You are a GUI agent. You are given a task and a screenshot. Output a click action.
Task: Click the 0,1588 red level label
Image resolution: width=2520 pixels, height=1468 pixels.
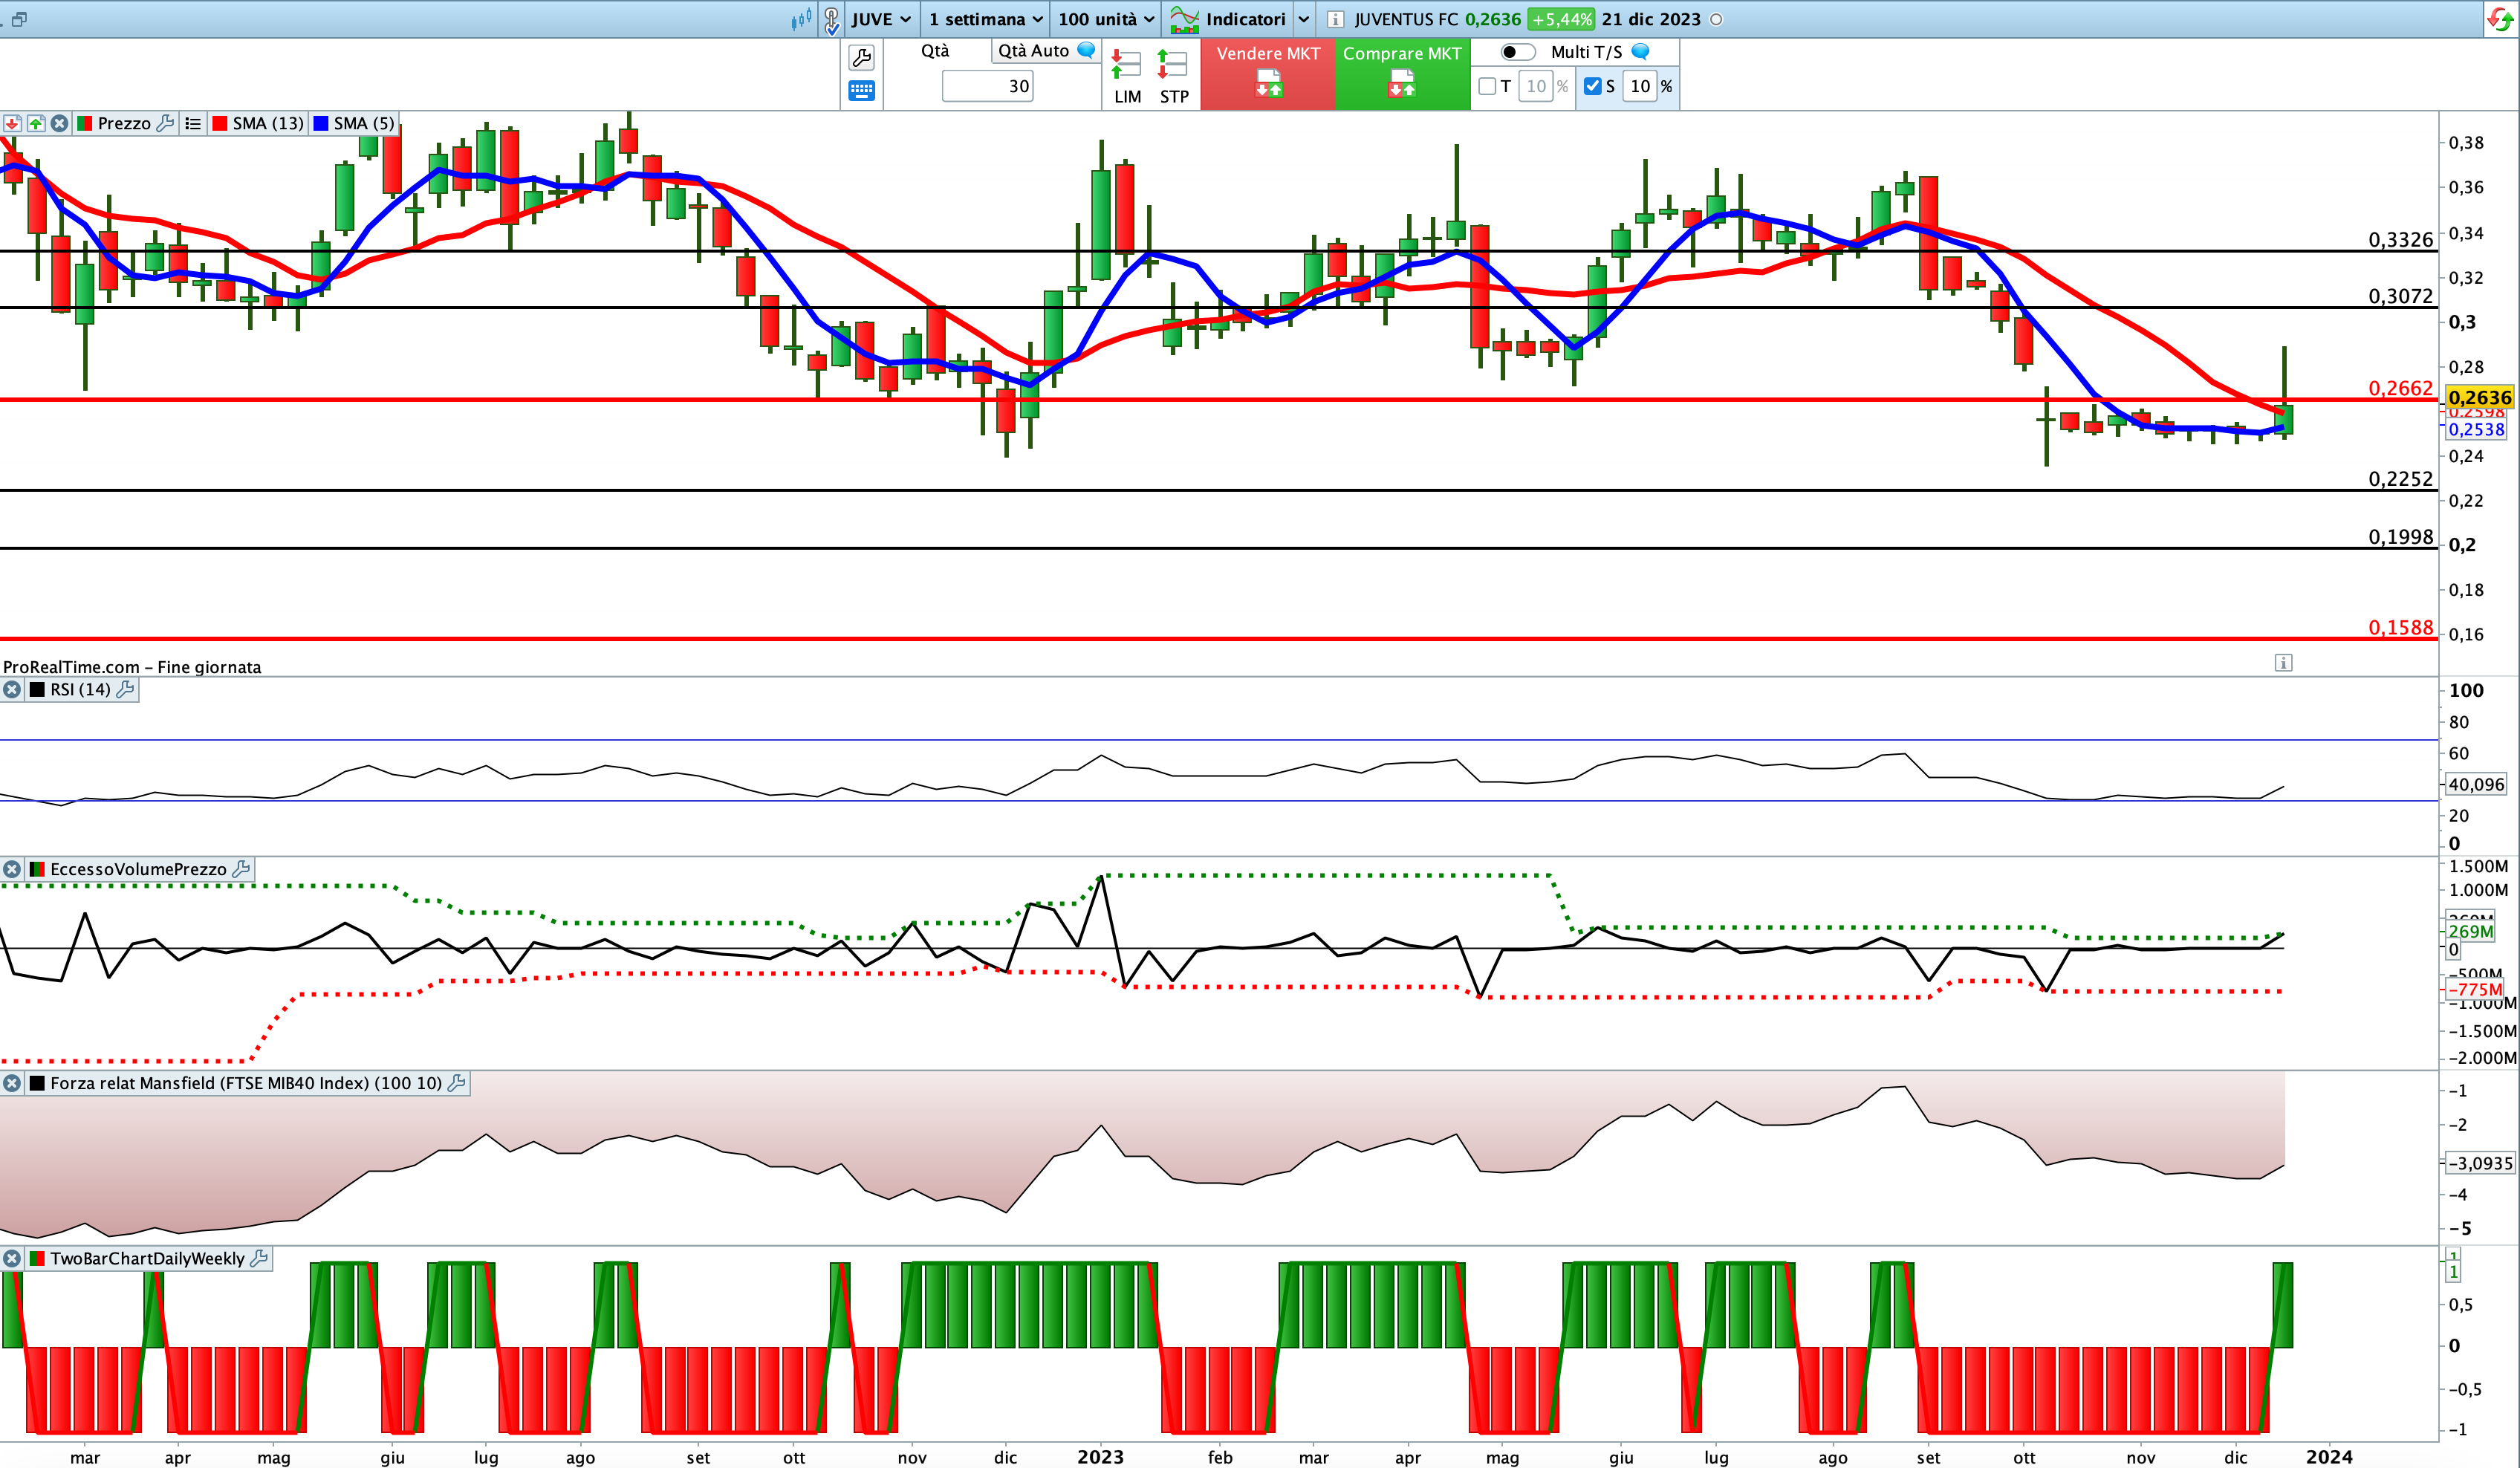2400,627
